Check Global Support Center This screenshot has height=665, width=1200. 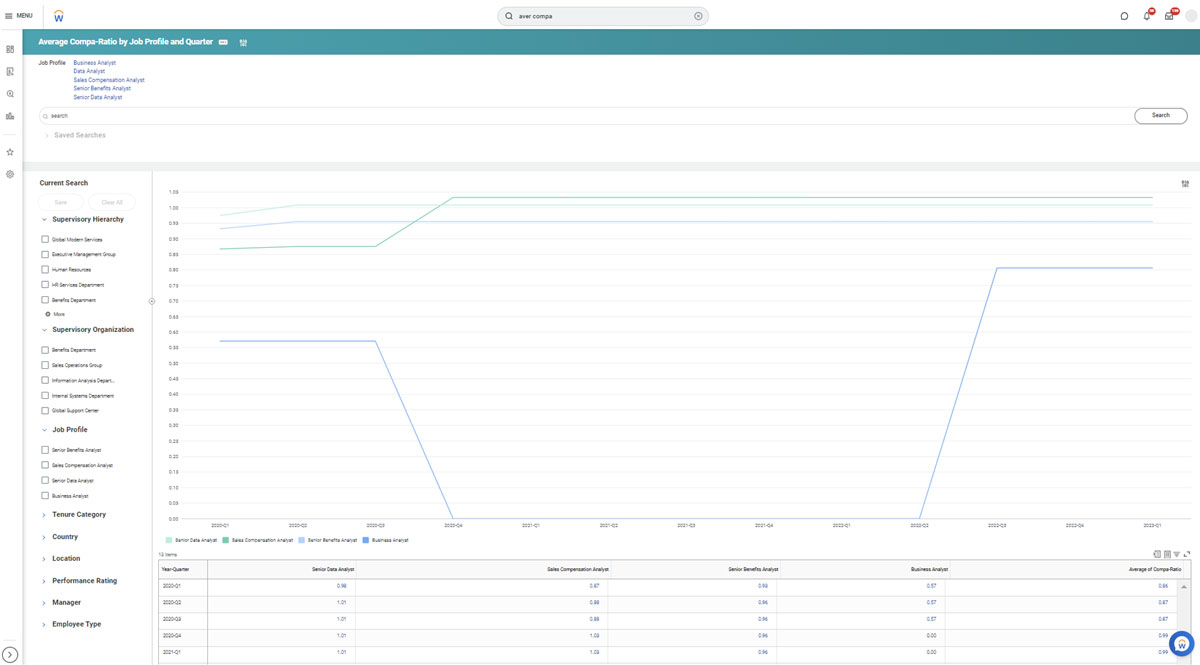[x=45, y=411]
